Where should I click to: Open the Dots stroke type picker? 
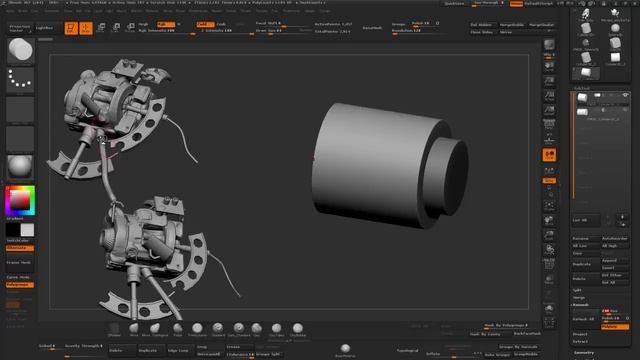(x=20, y=80)
